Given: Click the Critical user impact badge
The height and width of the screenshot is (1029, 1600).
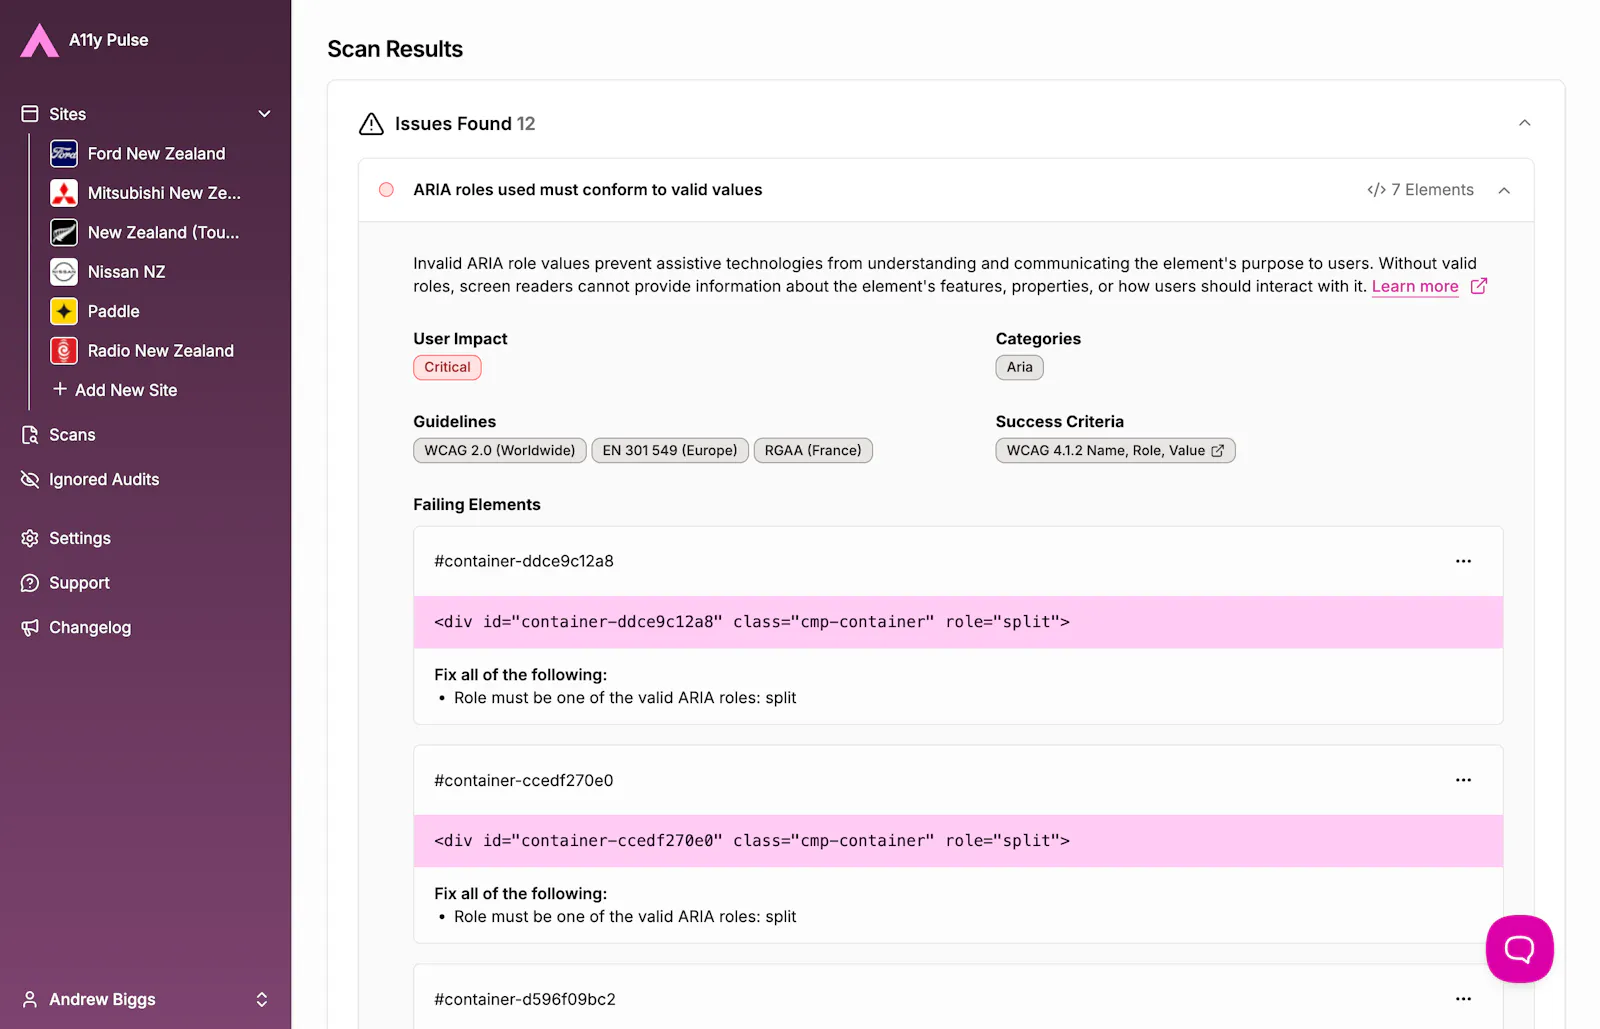Looking at the screenshot, I should coord(447,367).
